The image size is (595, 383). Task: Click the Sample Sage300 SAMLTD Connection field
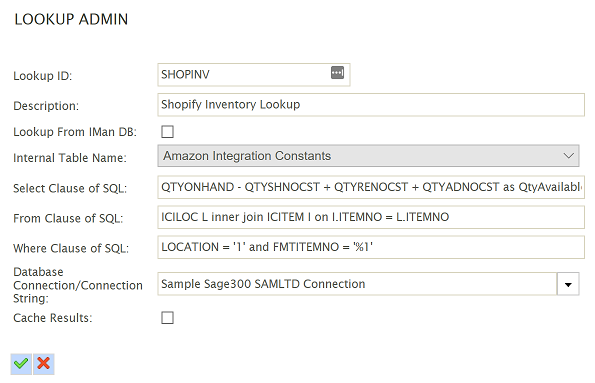357,284
